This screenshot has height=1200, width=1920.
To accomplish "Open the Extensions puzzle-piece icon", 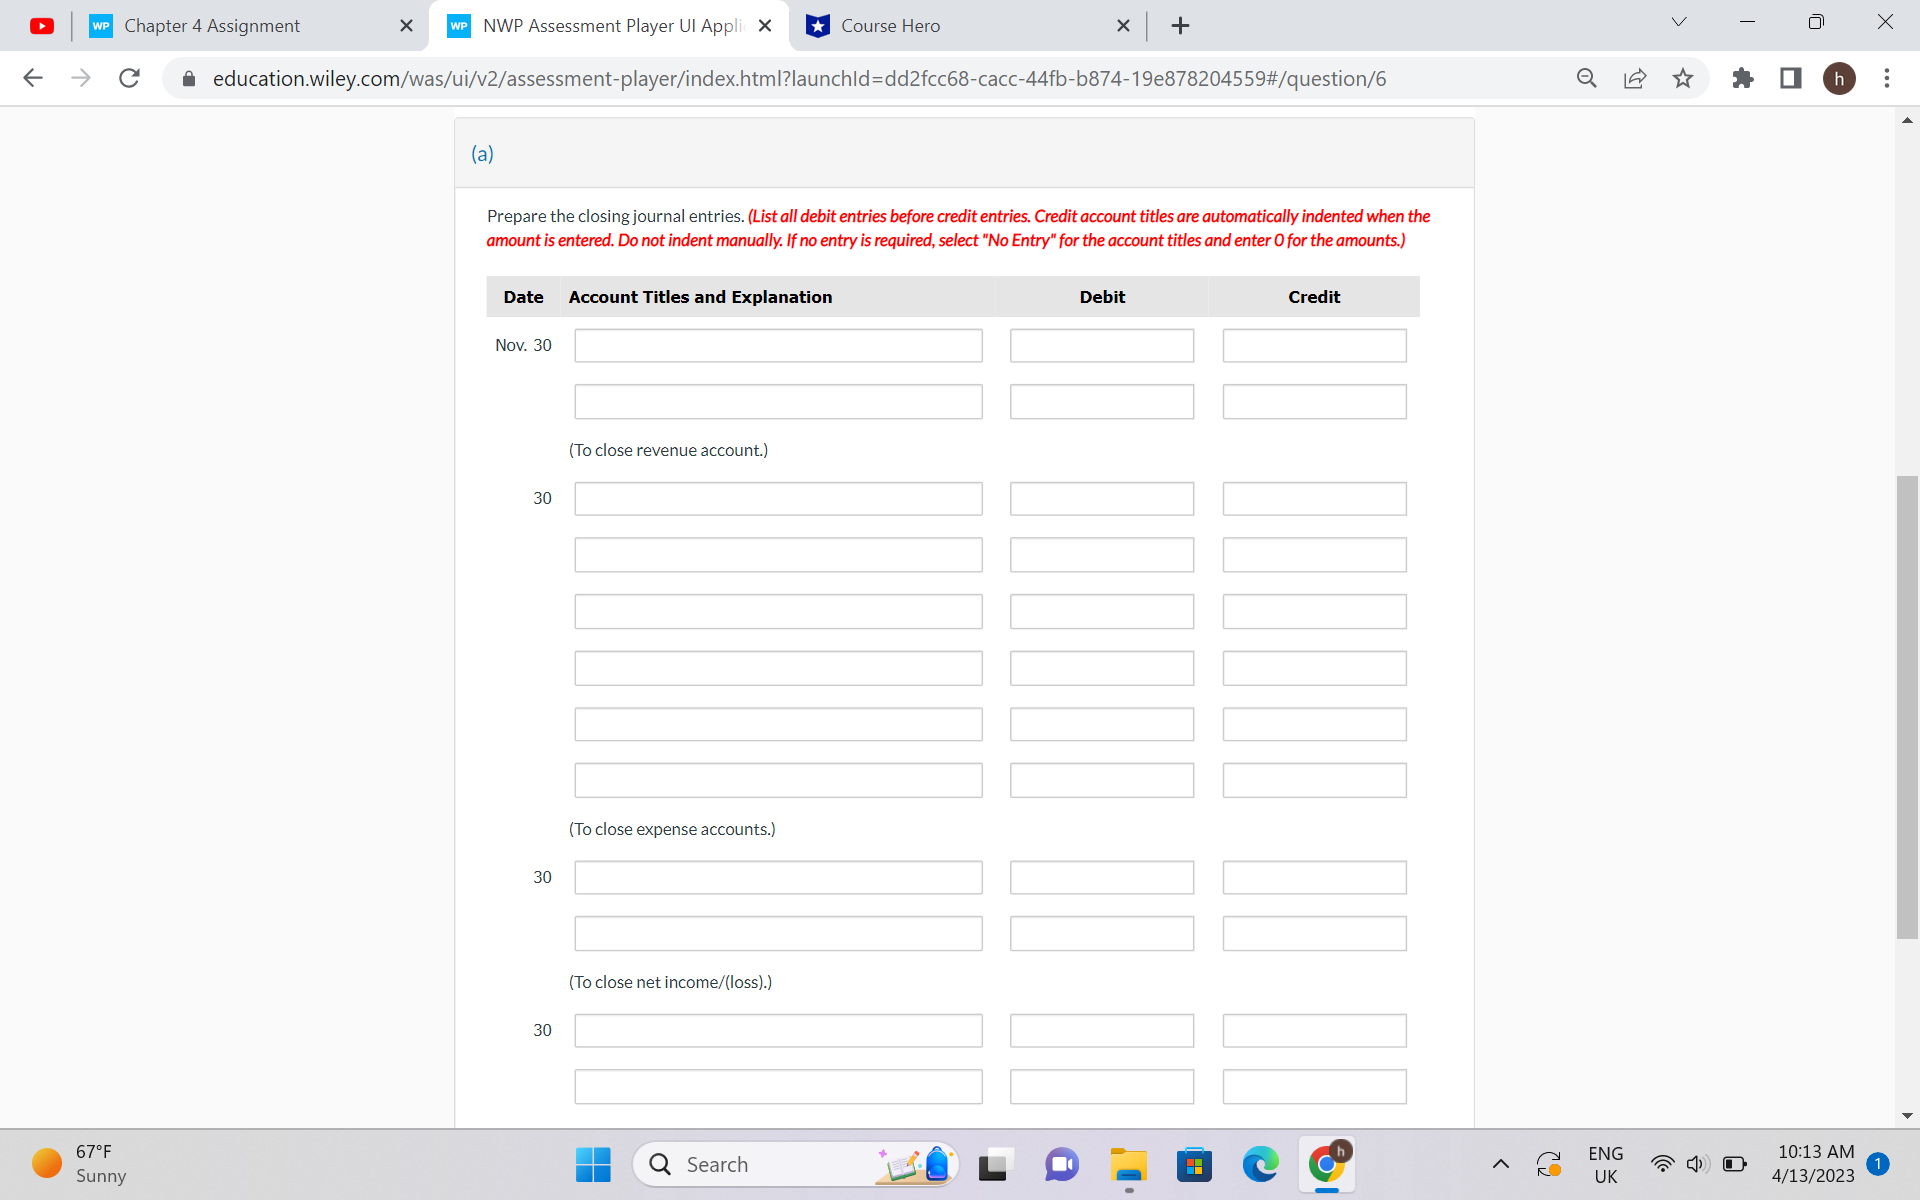I will pos(1742,78).
